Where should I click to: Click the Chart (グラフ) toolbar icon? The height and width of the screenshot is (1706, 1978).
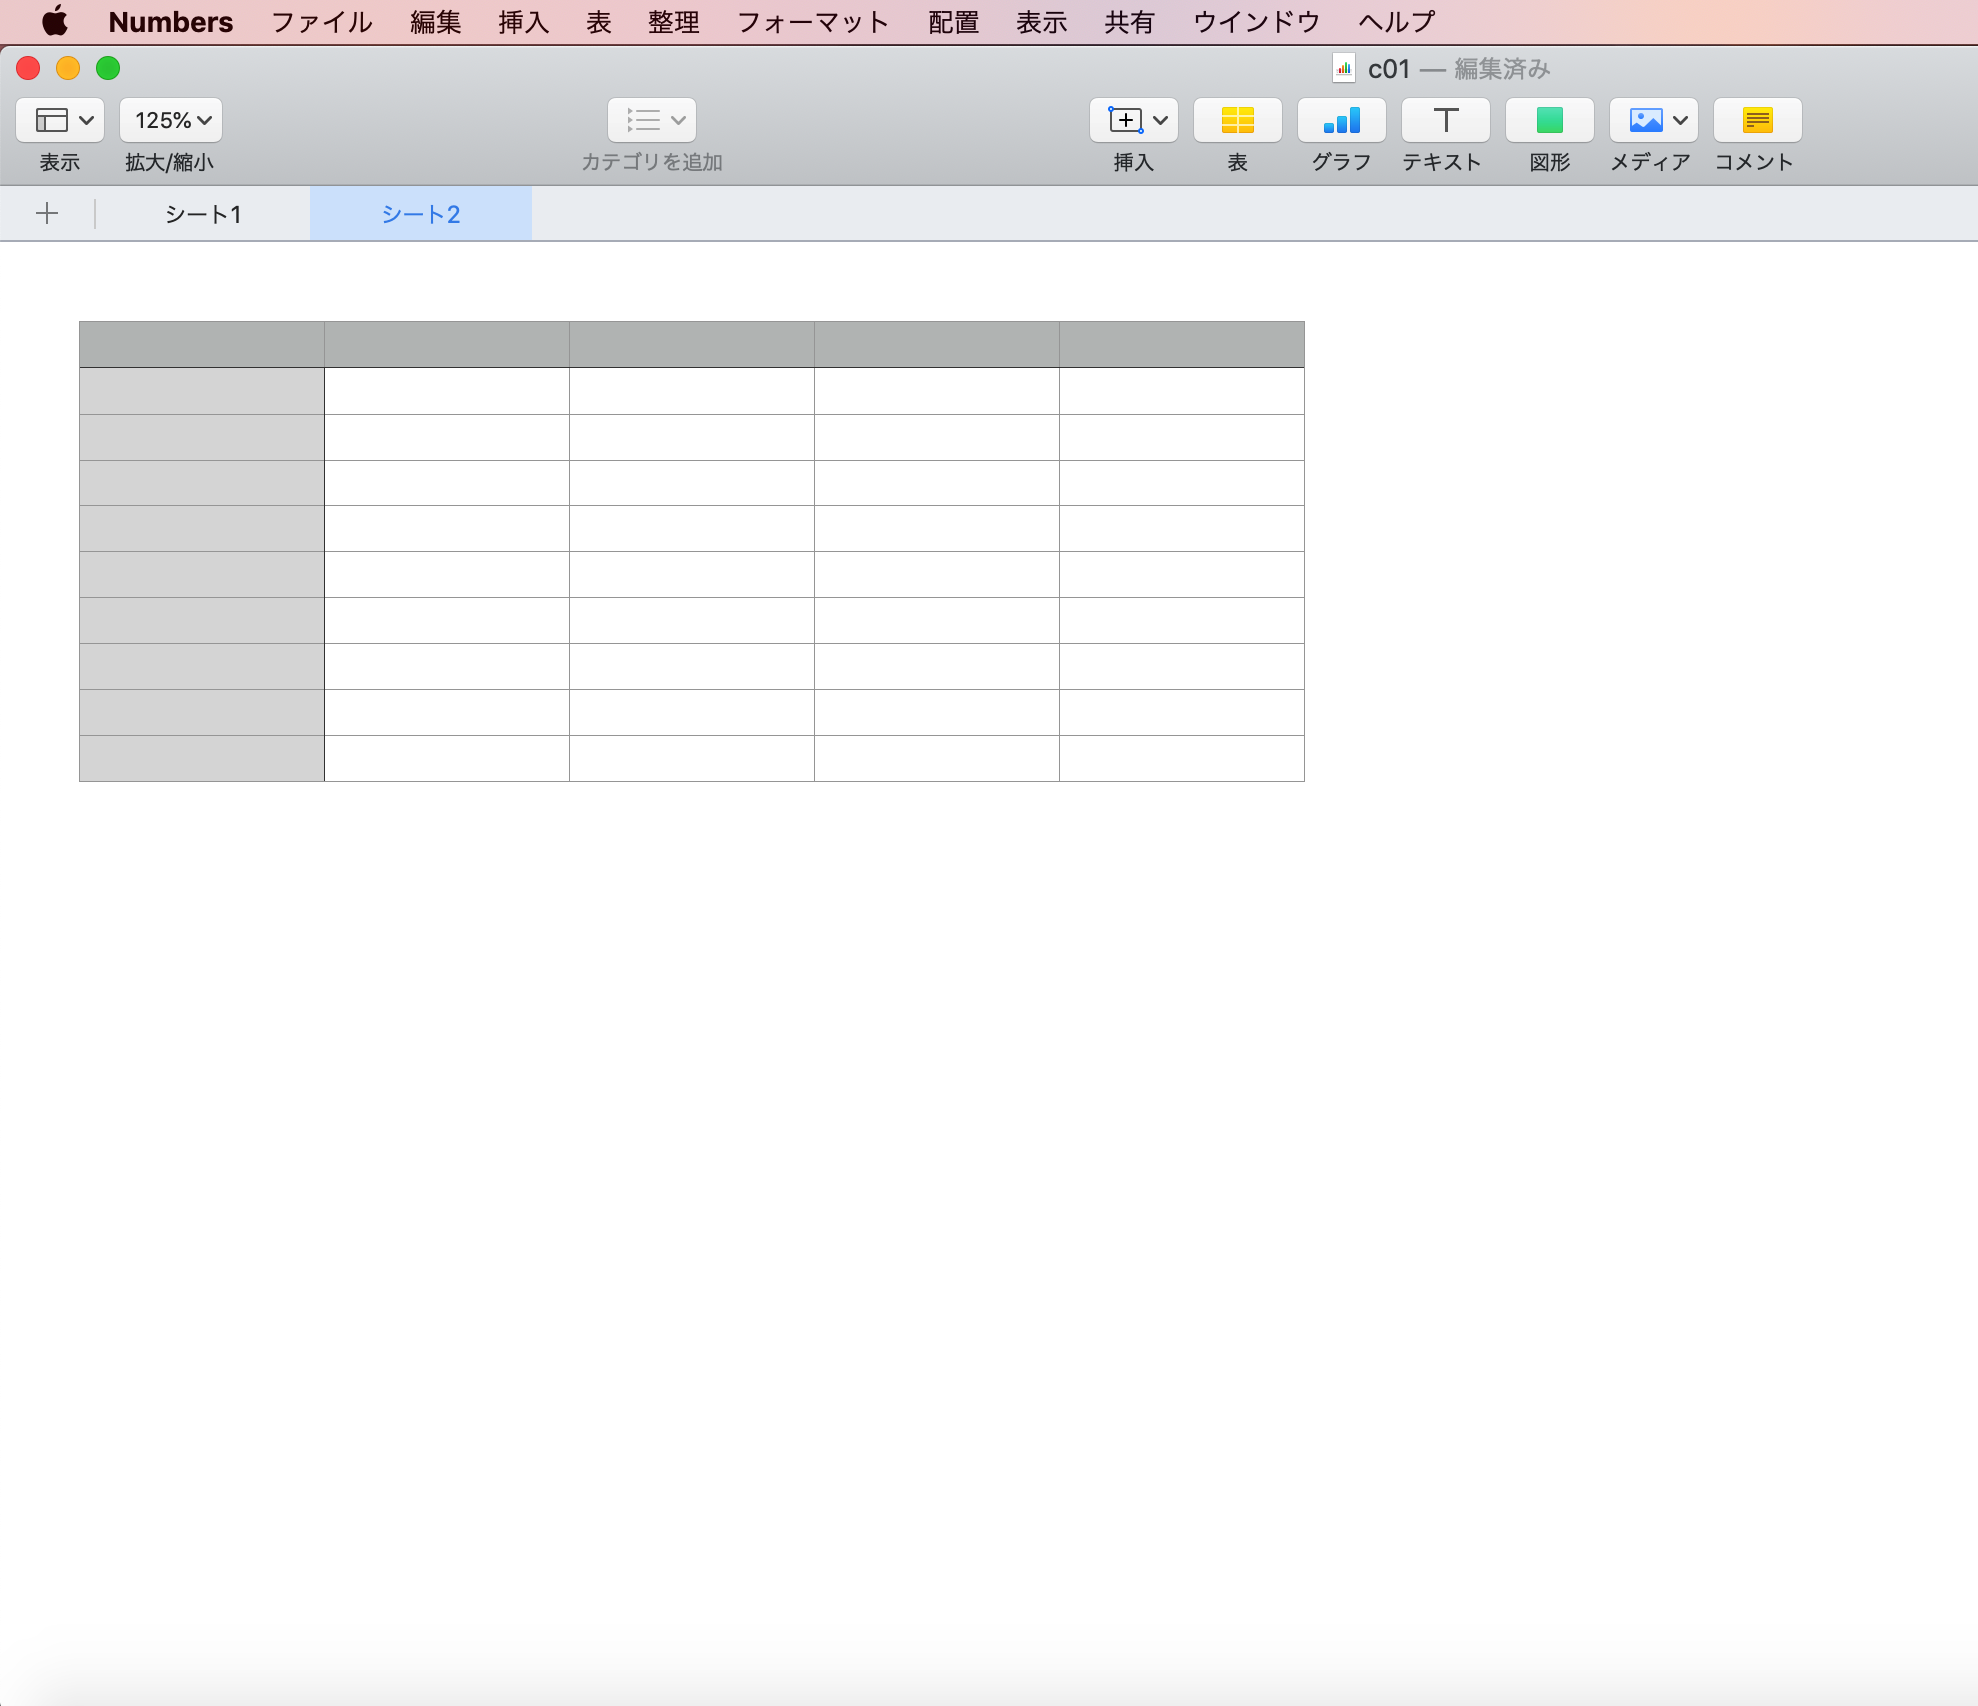[x=1341, y=120]
